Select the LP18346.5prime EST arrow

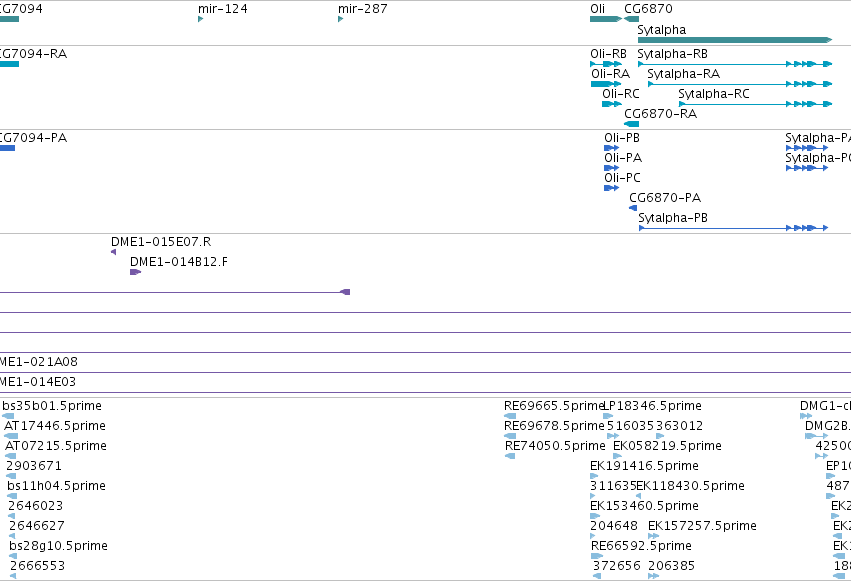tap(608, 416)
